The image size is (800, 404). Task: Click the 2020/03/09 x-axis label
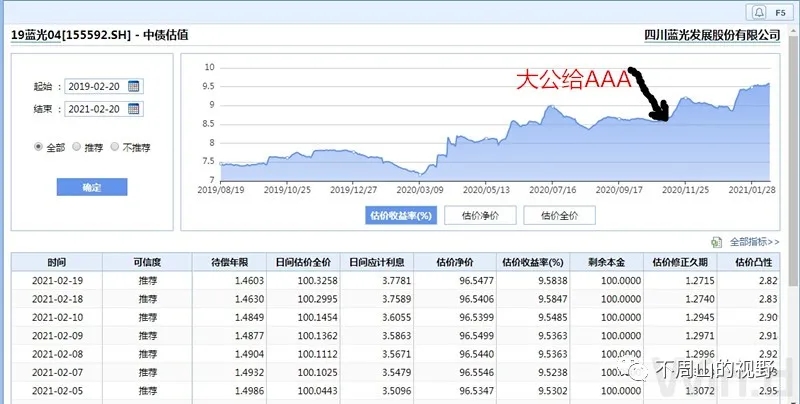[x=419, y=190]
